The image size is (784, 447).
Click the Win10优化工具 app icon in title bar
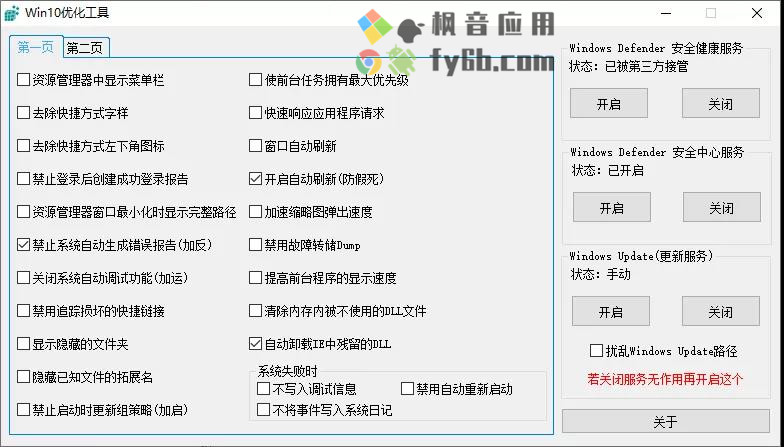[x=12, y=14]
